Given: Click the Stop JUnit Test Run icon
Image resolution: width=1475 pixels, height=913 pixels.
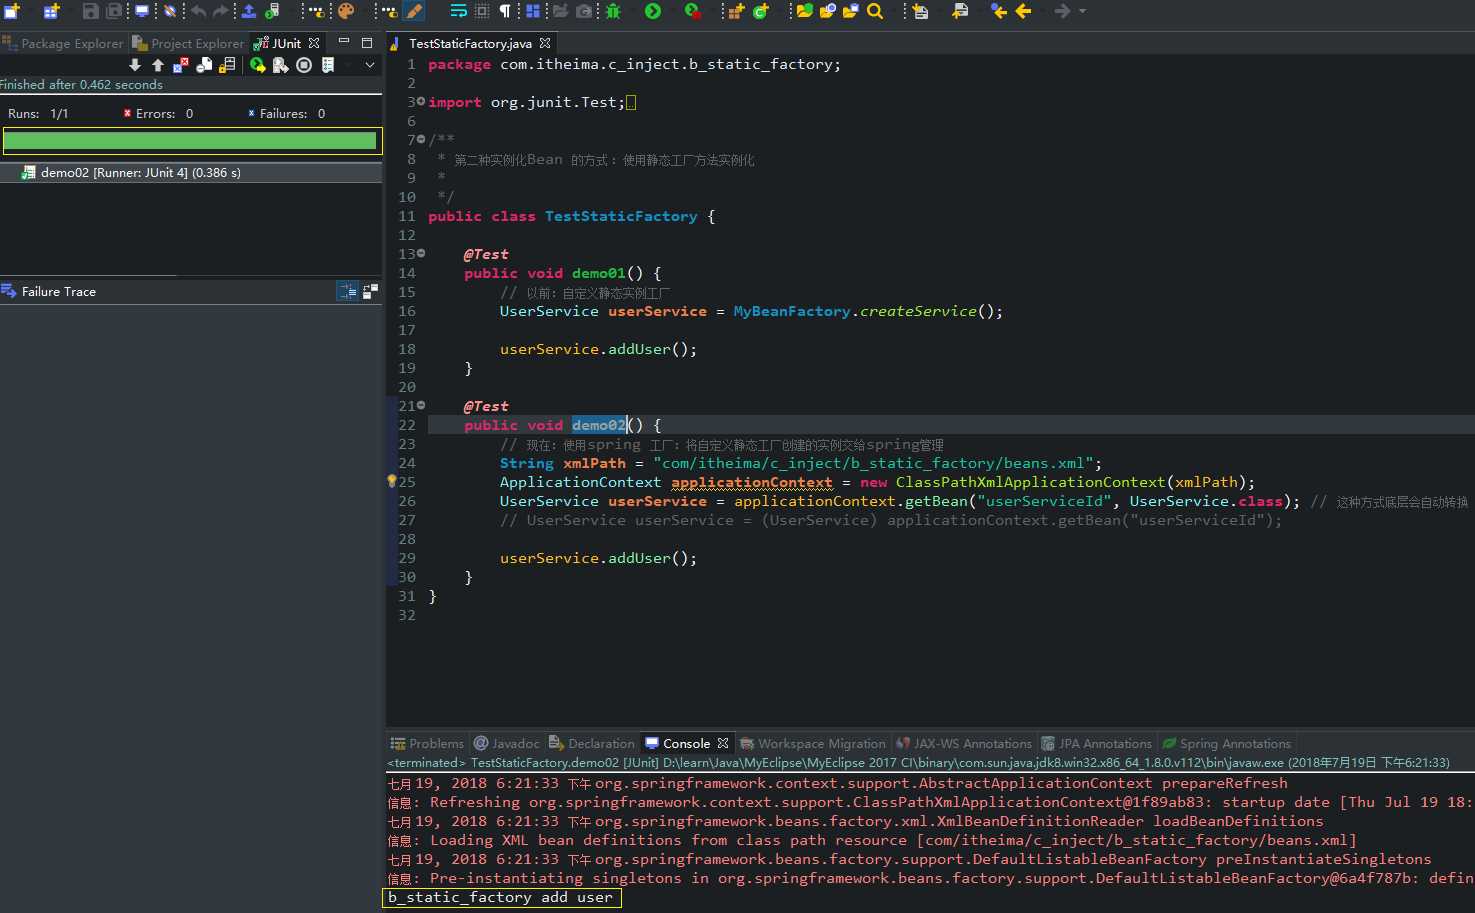Looking at the screenshot, I should (303, 65).
